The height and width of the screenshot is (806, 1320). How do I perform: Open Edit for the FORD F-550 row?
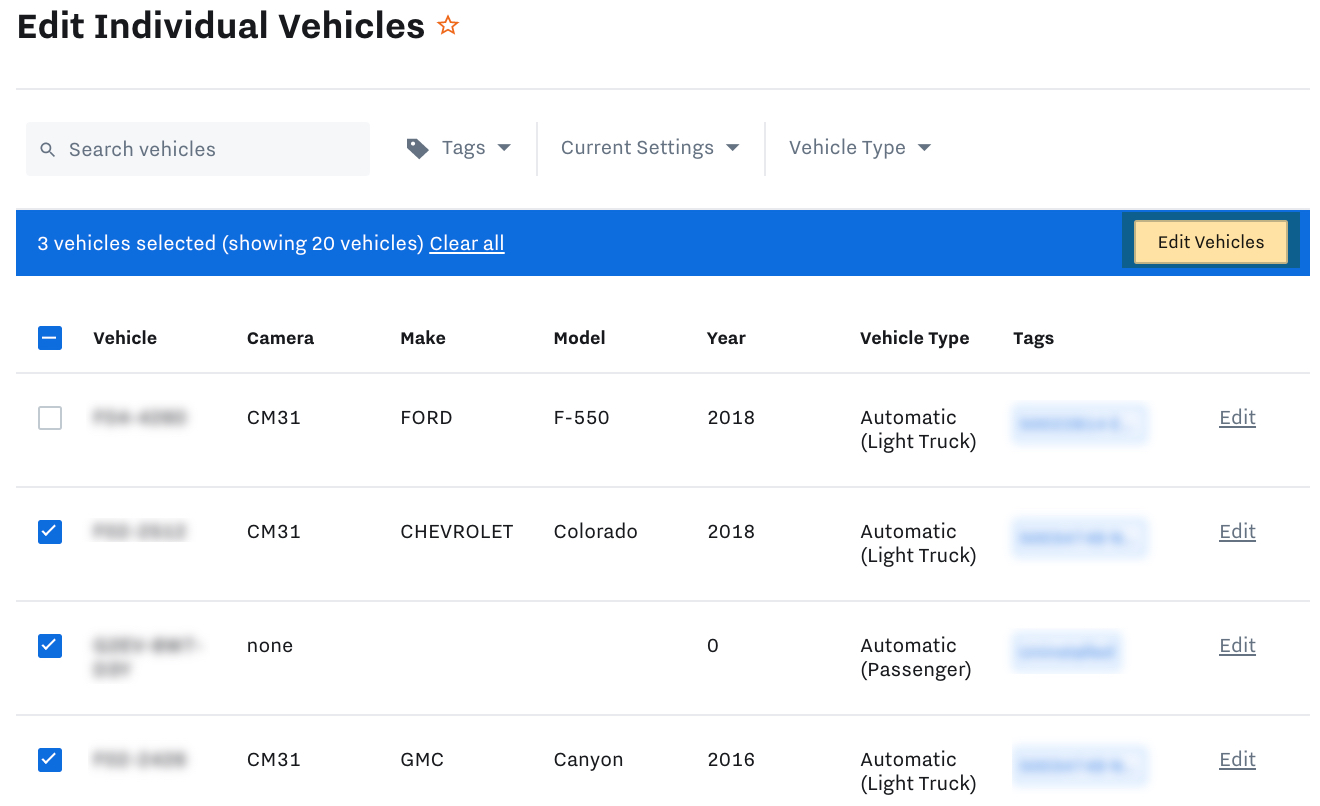tap(1237, 417)
